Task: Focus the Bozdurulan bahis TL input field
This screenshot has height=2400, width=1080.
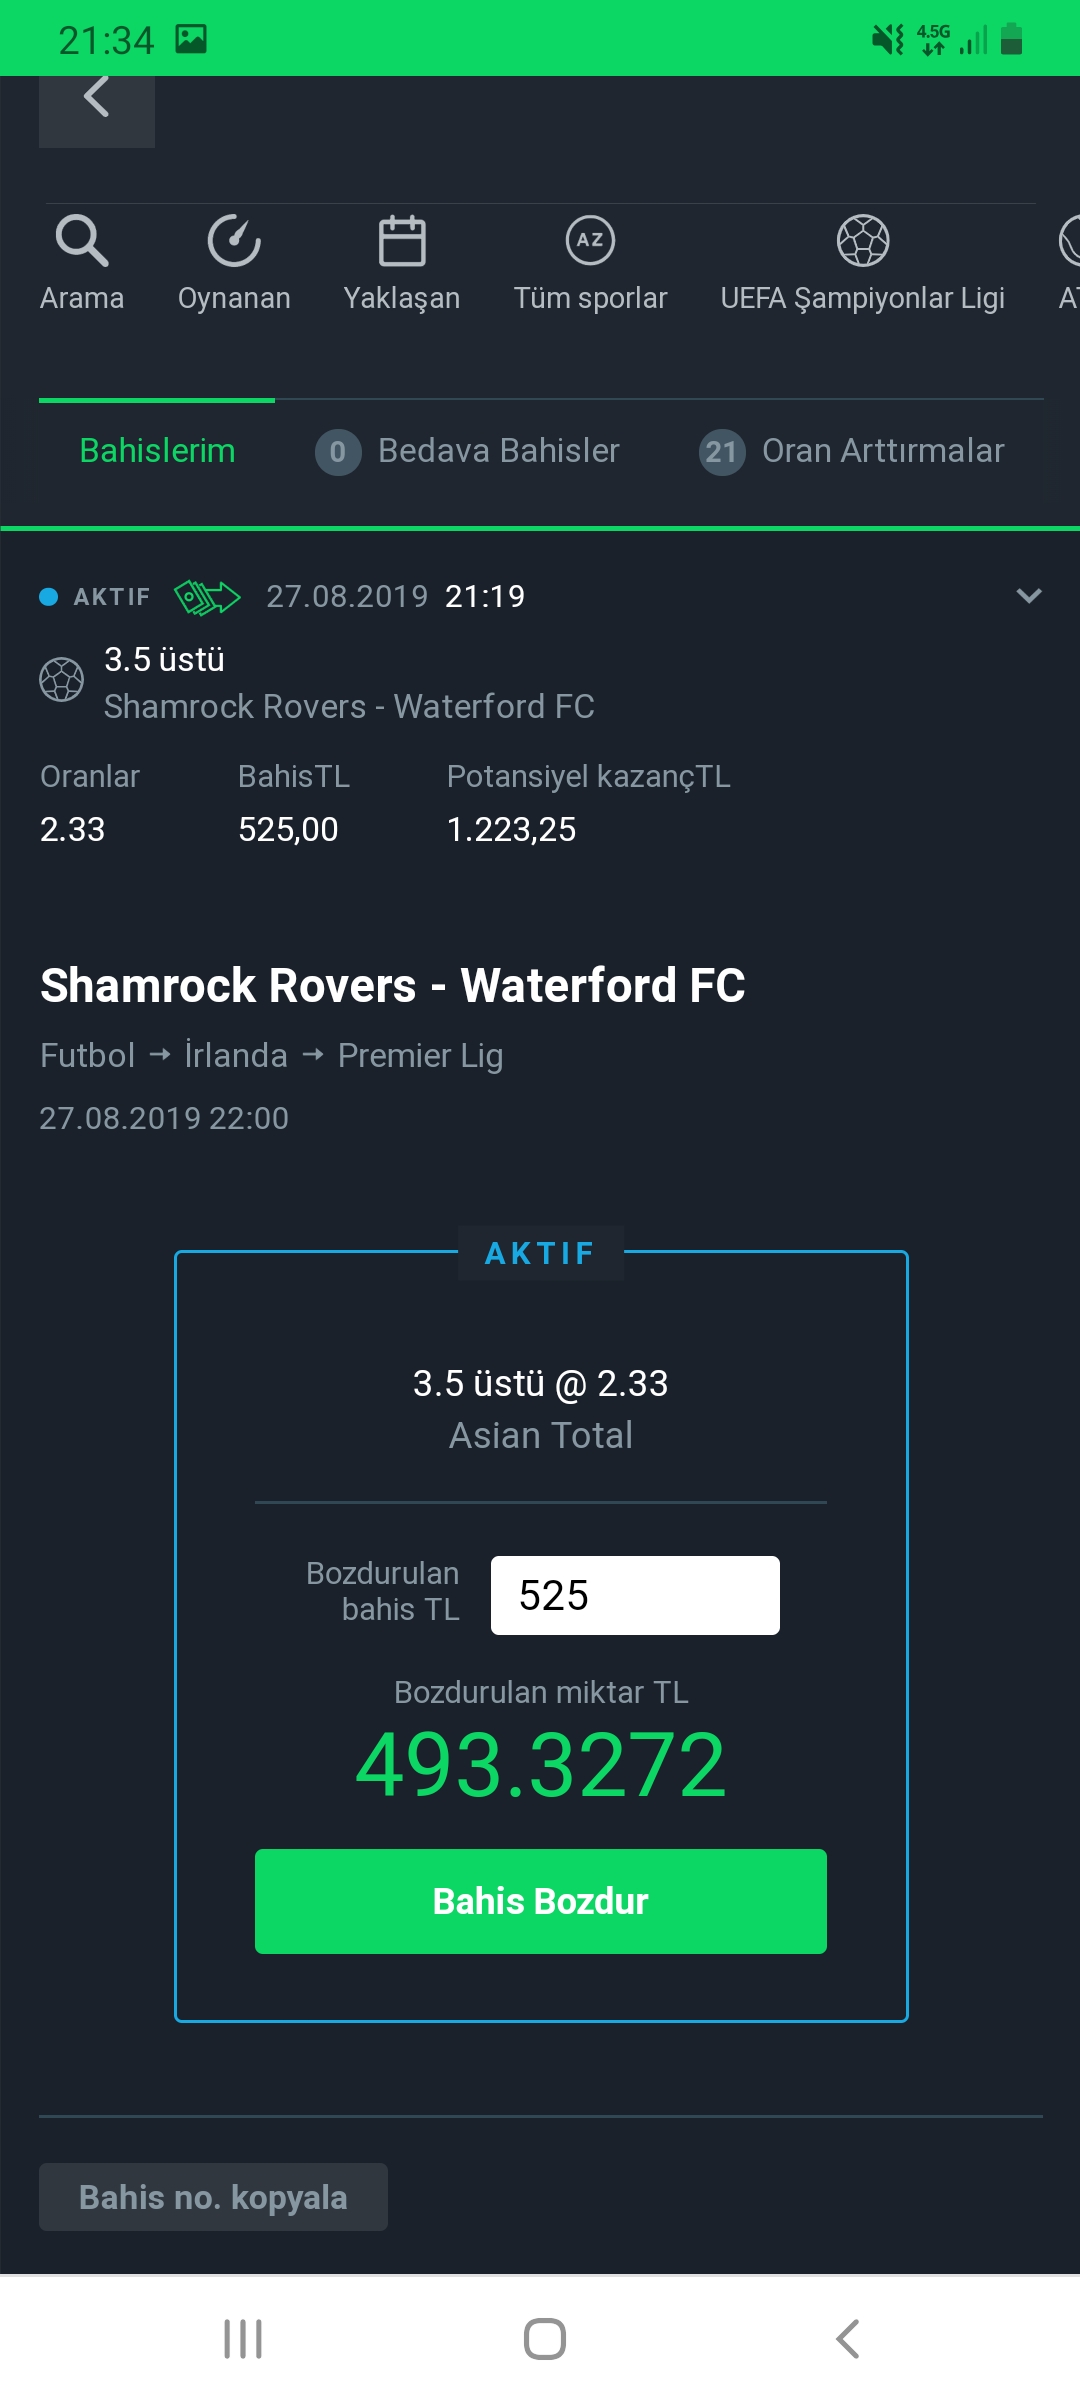Action: click(635, 1595)
